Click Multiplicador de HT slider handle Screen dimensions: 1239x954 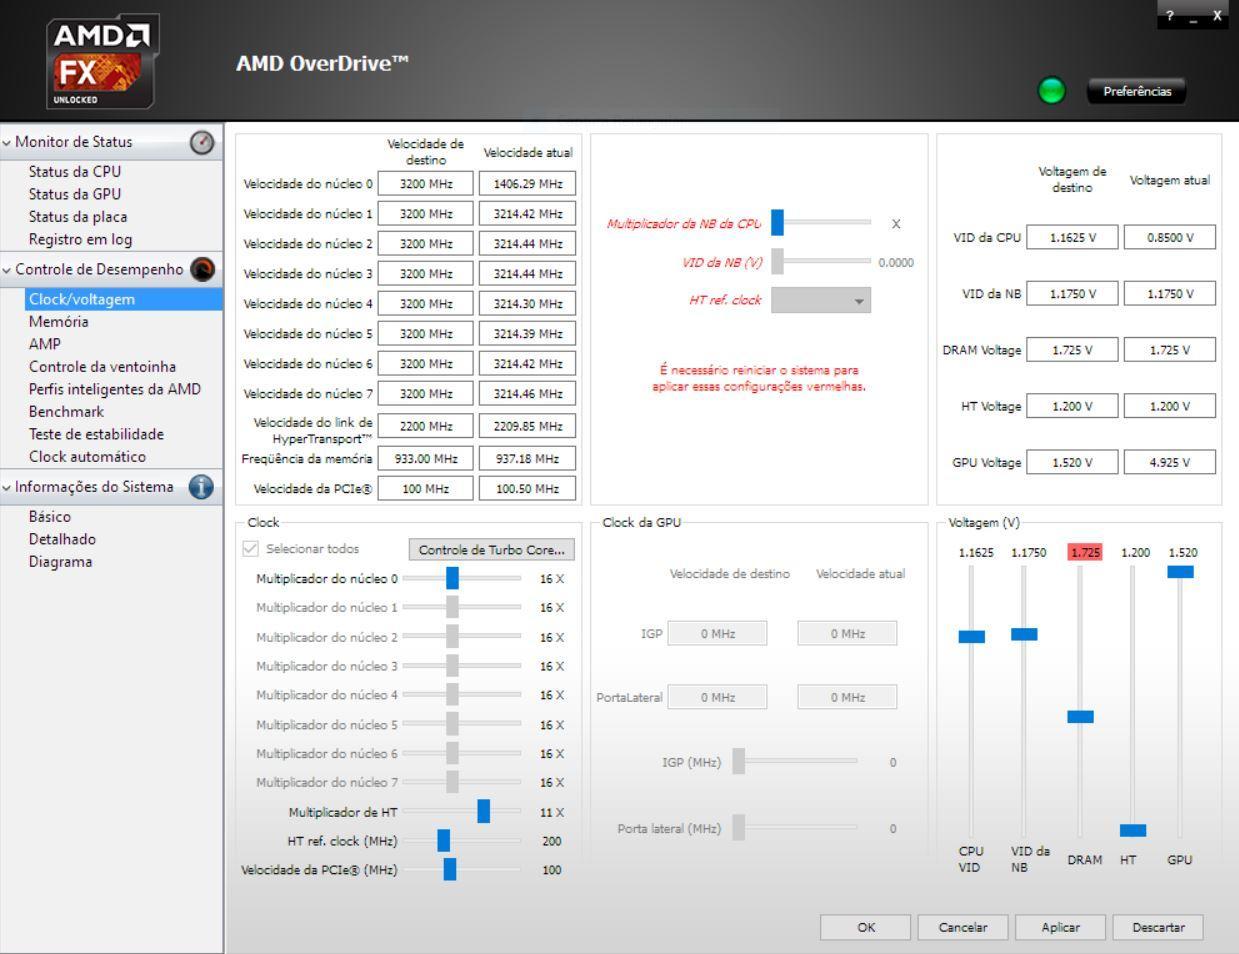pos(484,812)
